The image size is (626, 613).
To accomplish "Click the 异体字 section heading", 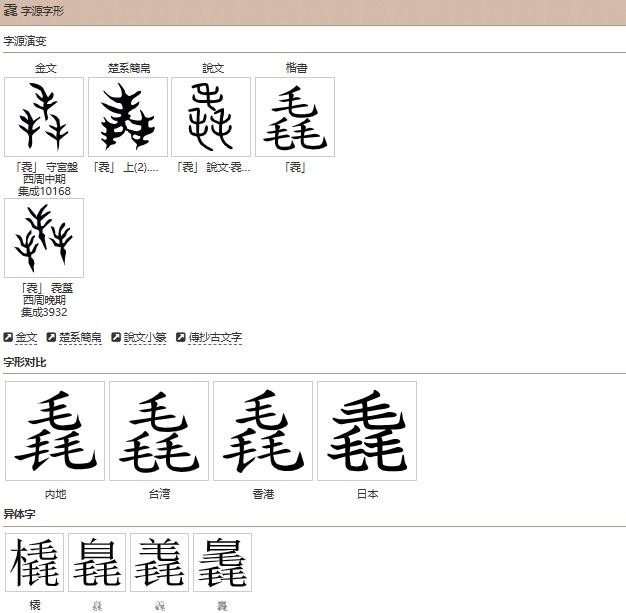I will coord(18,515).
